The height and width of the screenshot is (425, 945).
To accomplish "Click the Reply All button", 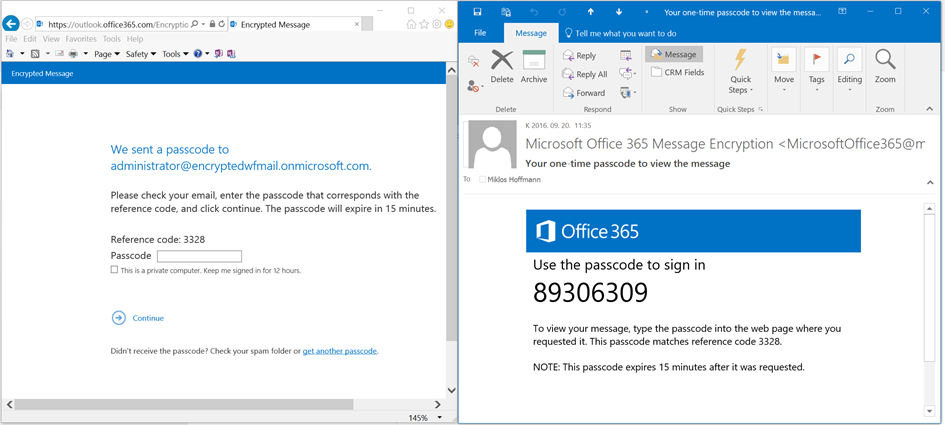I will coord(585,74).
